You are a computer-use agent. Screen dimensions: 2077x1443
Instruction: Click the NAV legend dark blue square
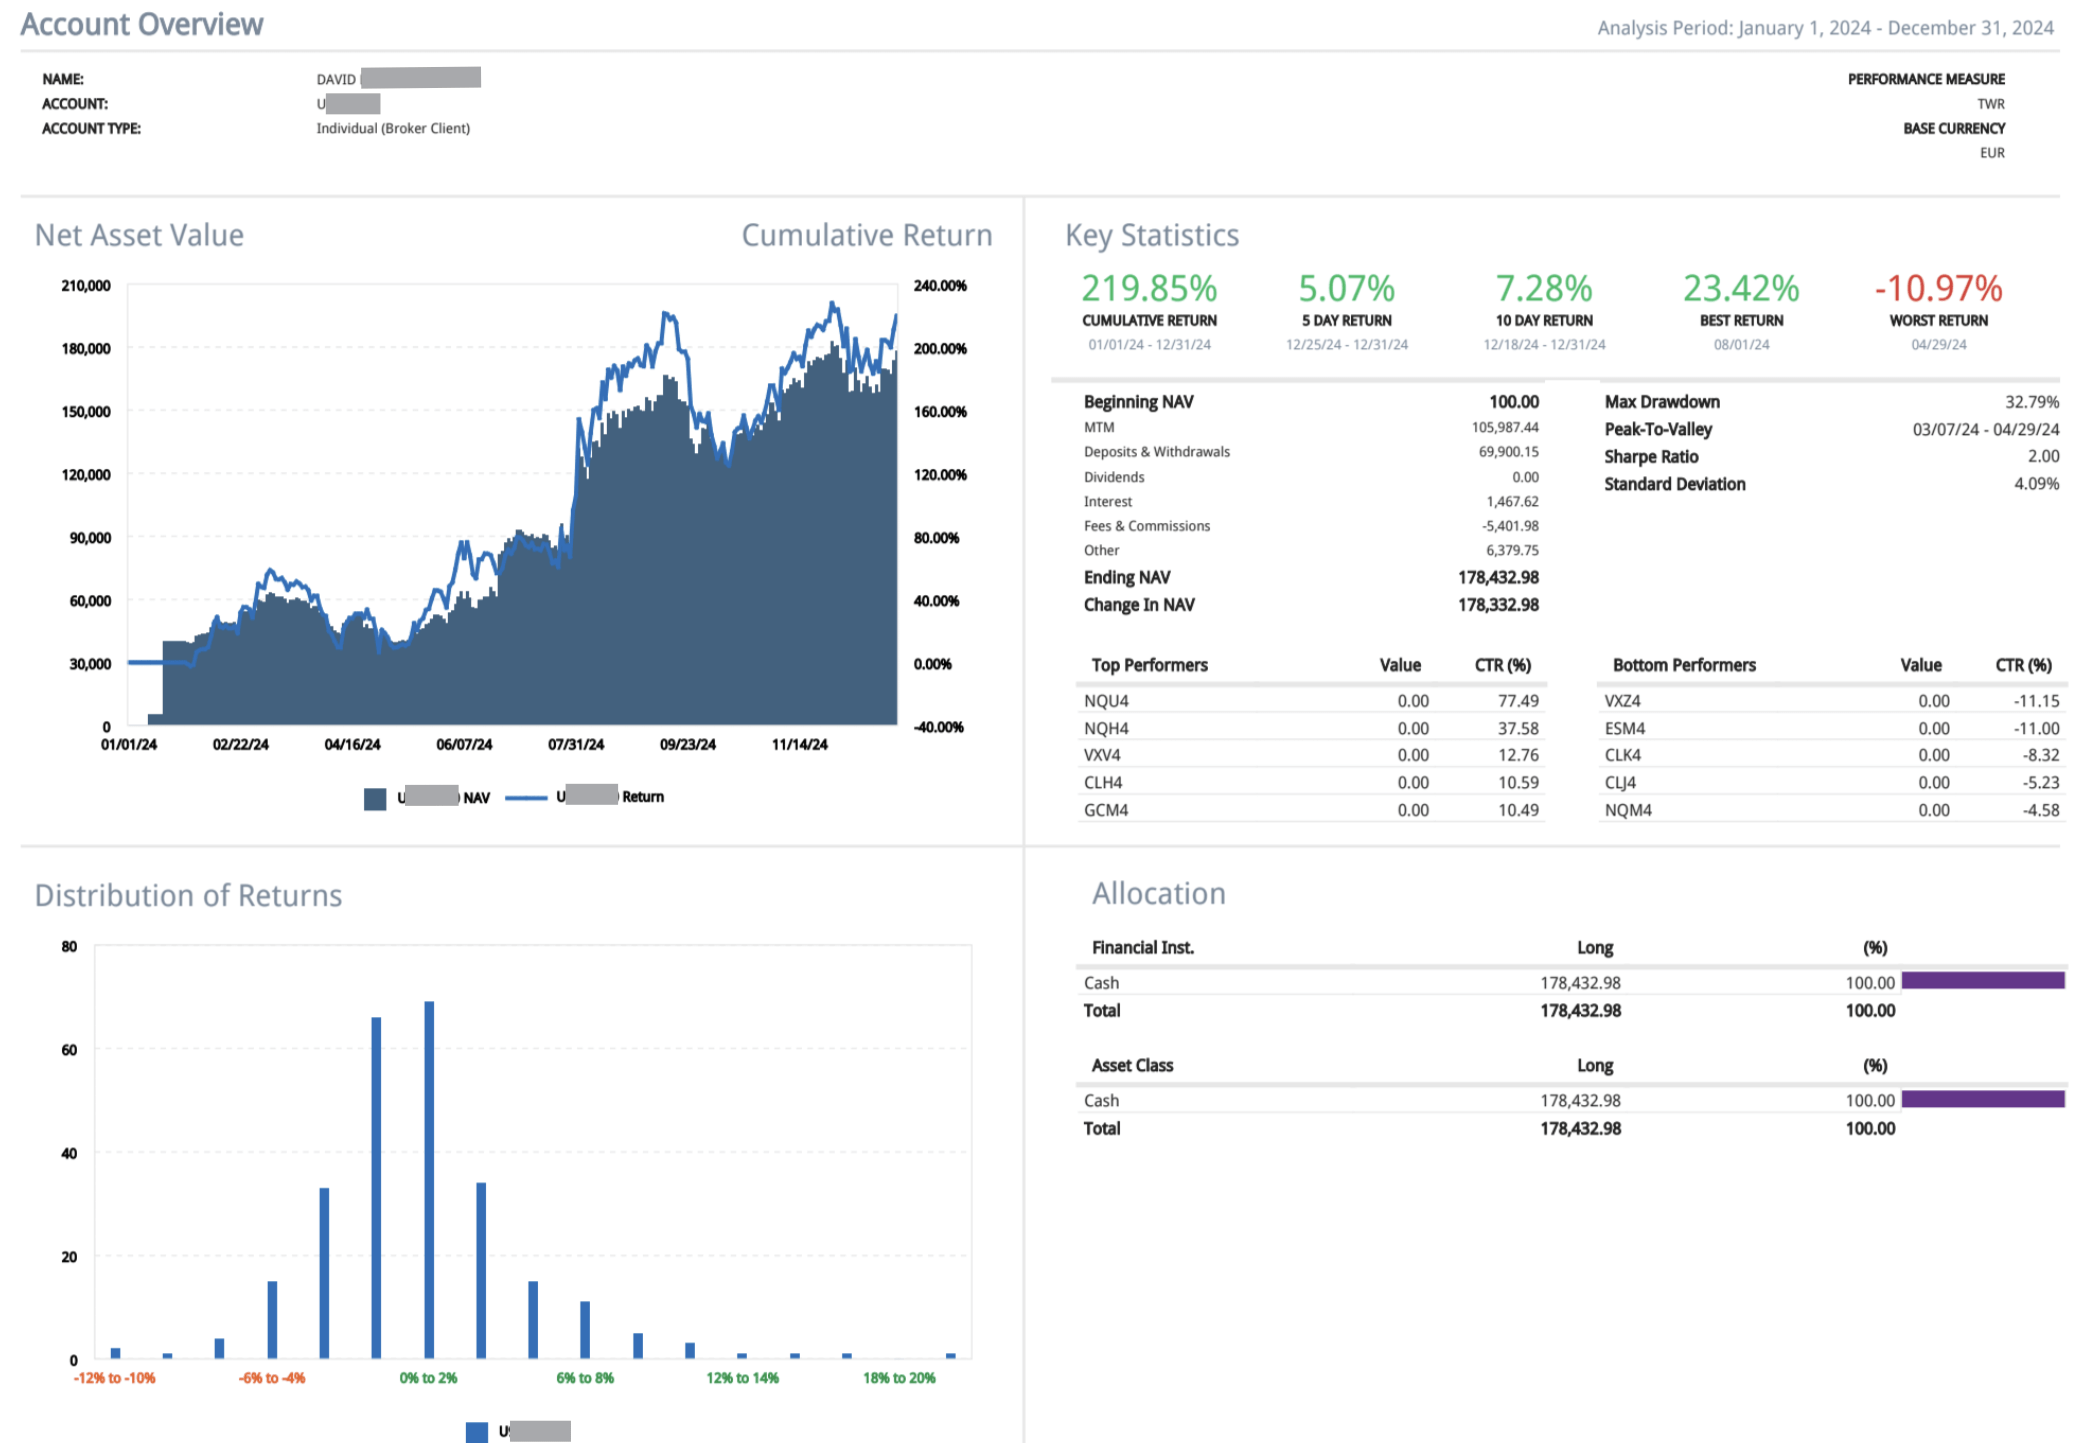[x=375, y=798]
